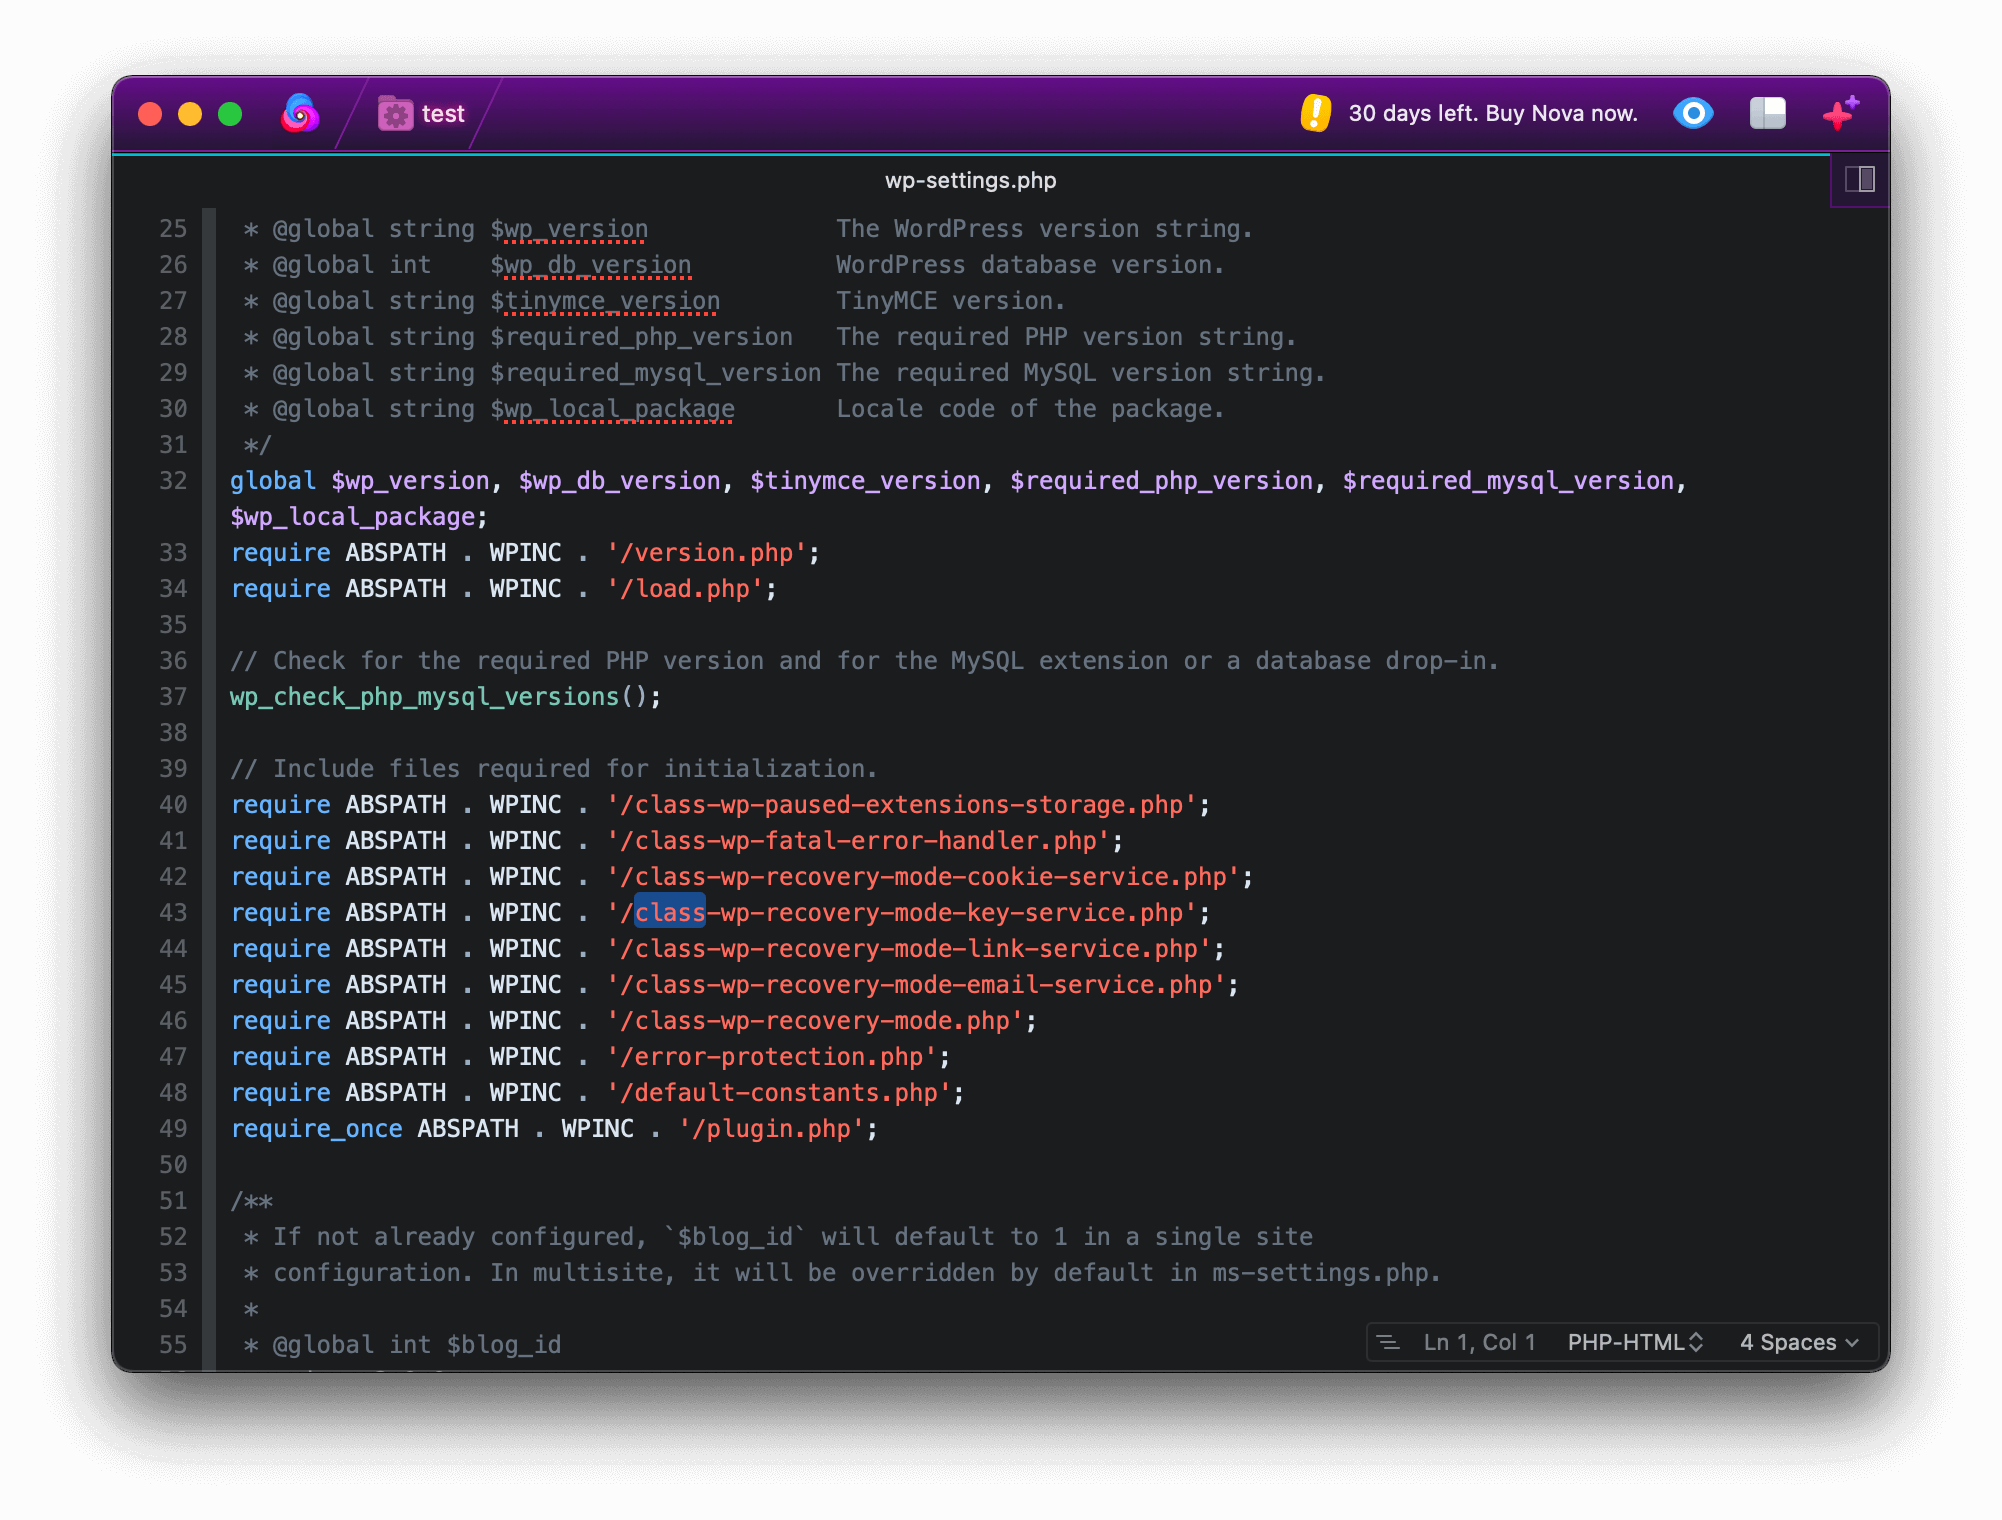Click the yellow minimize window button
The image size is (2002, 1520).
pos(190,114)
